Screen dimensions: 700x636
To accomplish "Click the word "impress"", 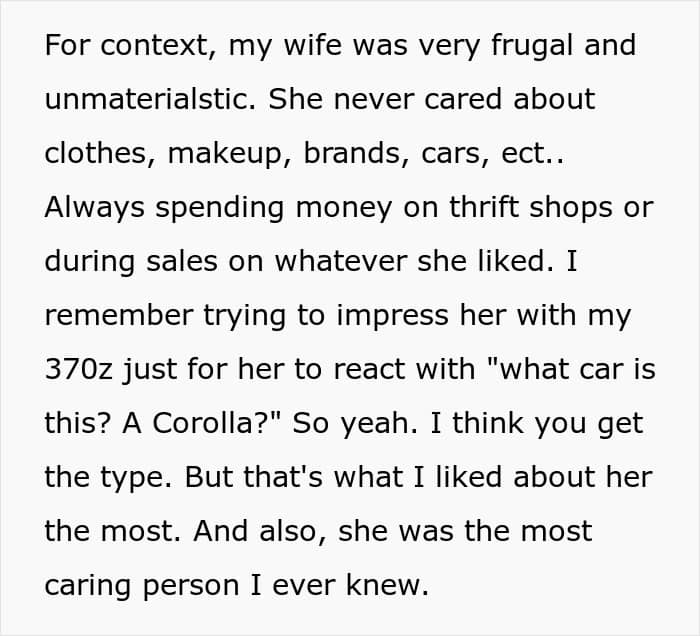I will 392,316.
